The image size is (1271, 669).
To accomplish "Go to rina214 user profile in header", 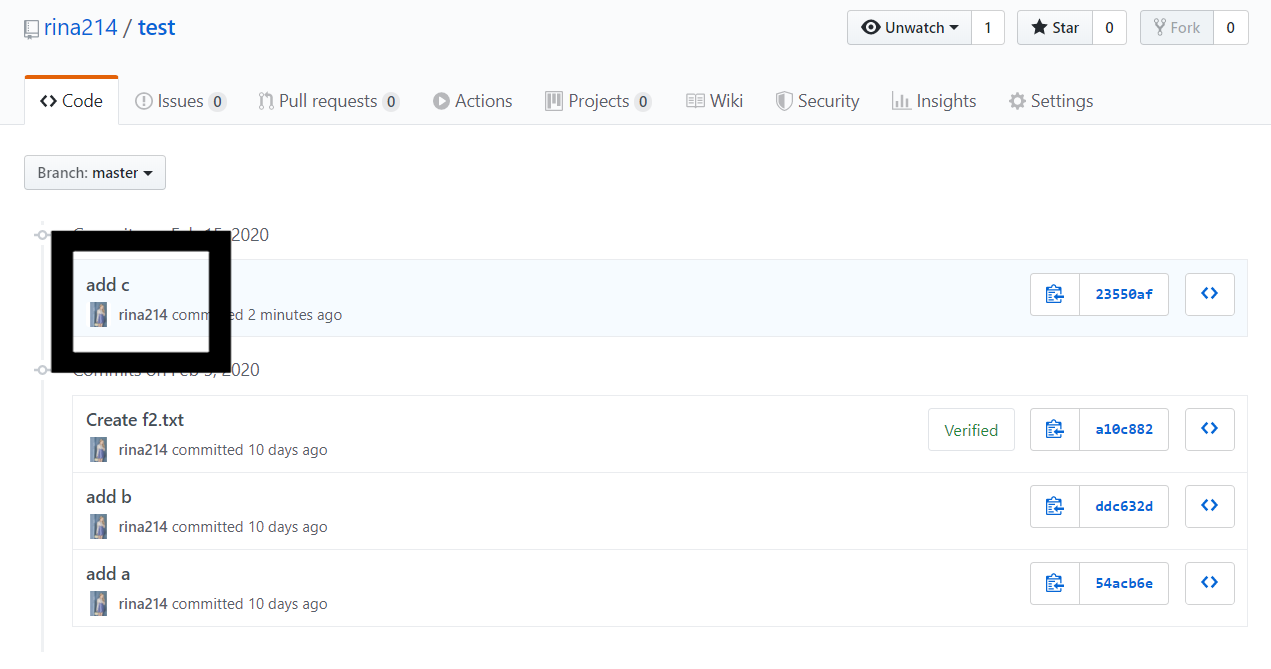I will (81, 28).
